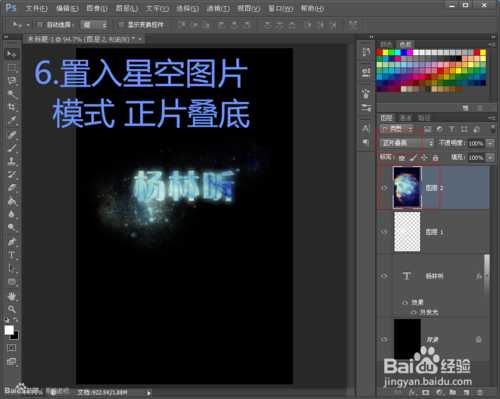This screenshot has height=399, width=500.
Task: Select the Clone Stamp tool
Action: 12,161
